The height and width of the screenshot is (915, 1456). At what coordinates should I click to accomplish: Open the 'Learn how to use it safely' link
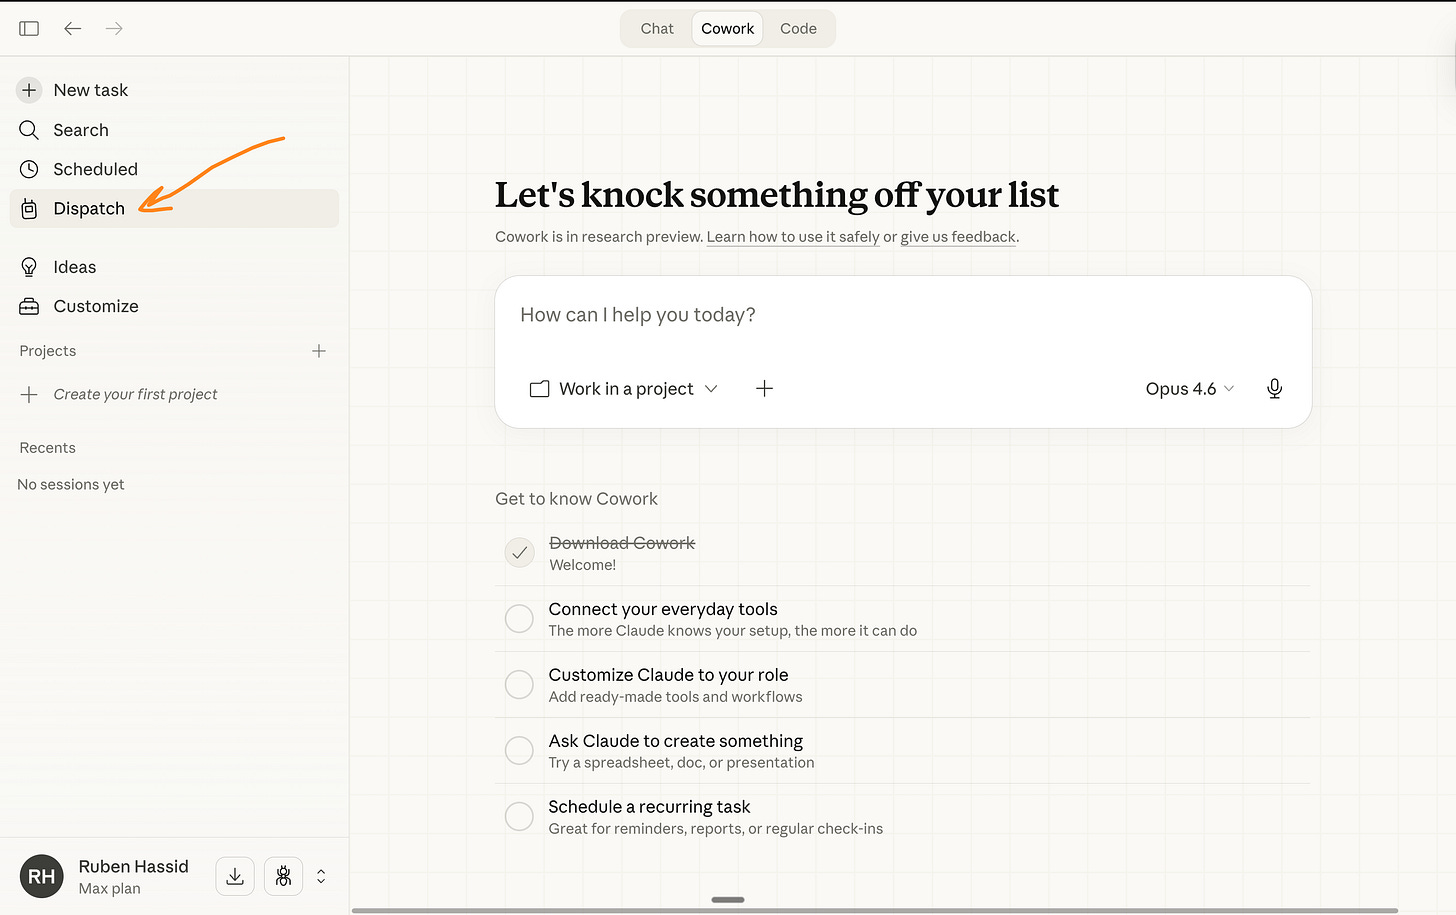click(x=793, y=237)
